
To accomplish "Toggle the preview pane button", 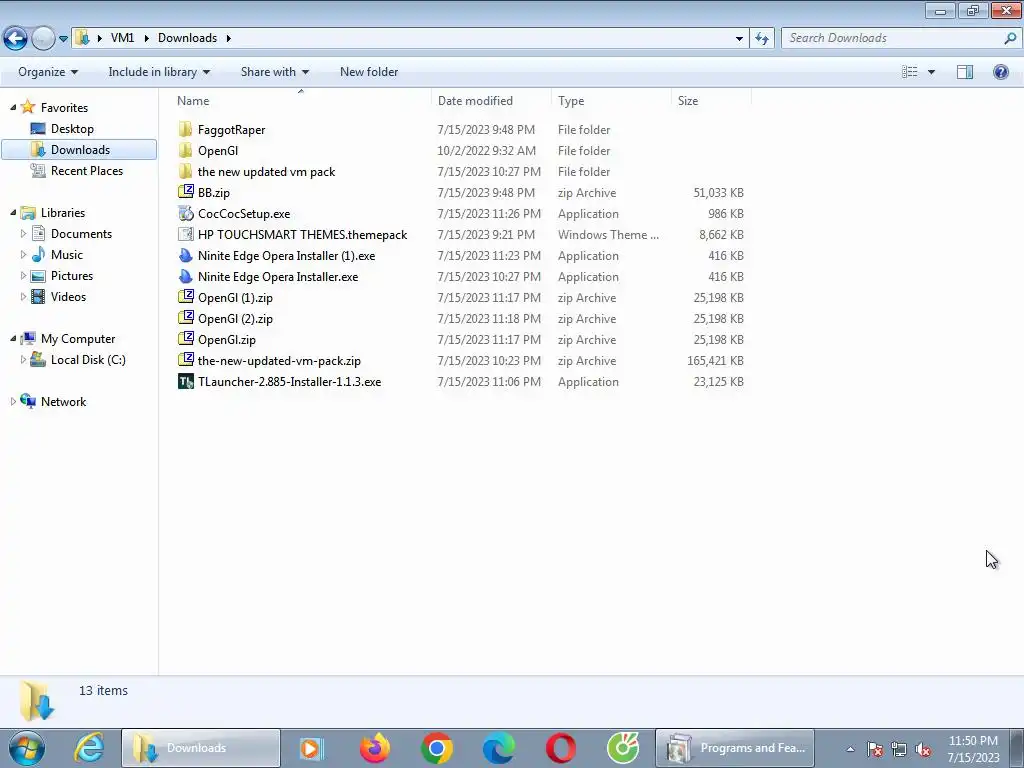I will point(965,72).
